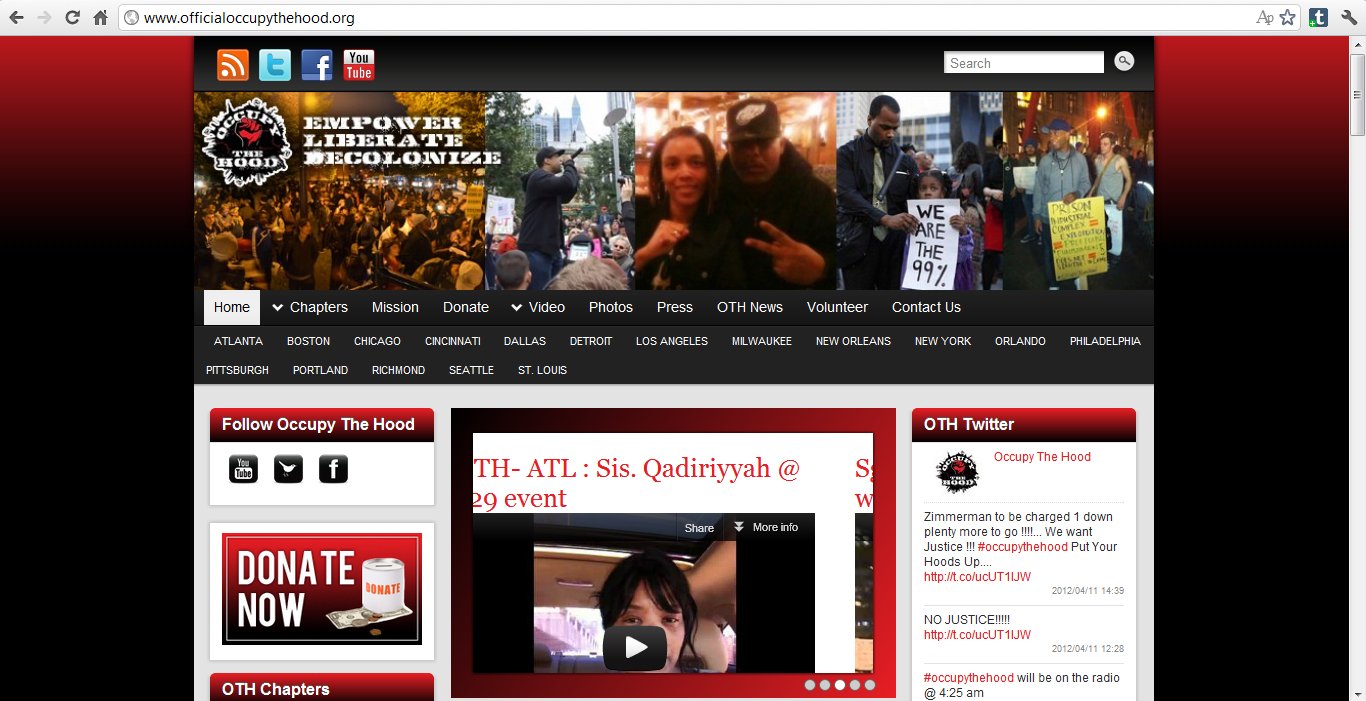This screenshot has height=701, width=1366.
Task: Open the Facebook icon in top header
Action: point(317,65)
